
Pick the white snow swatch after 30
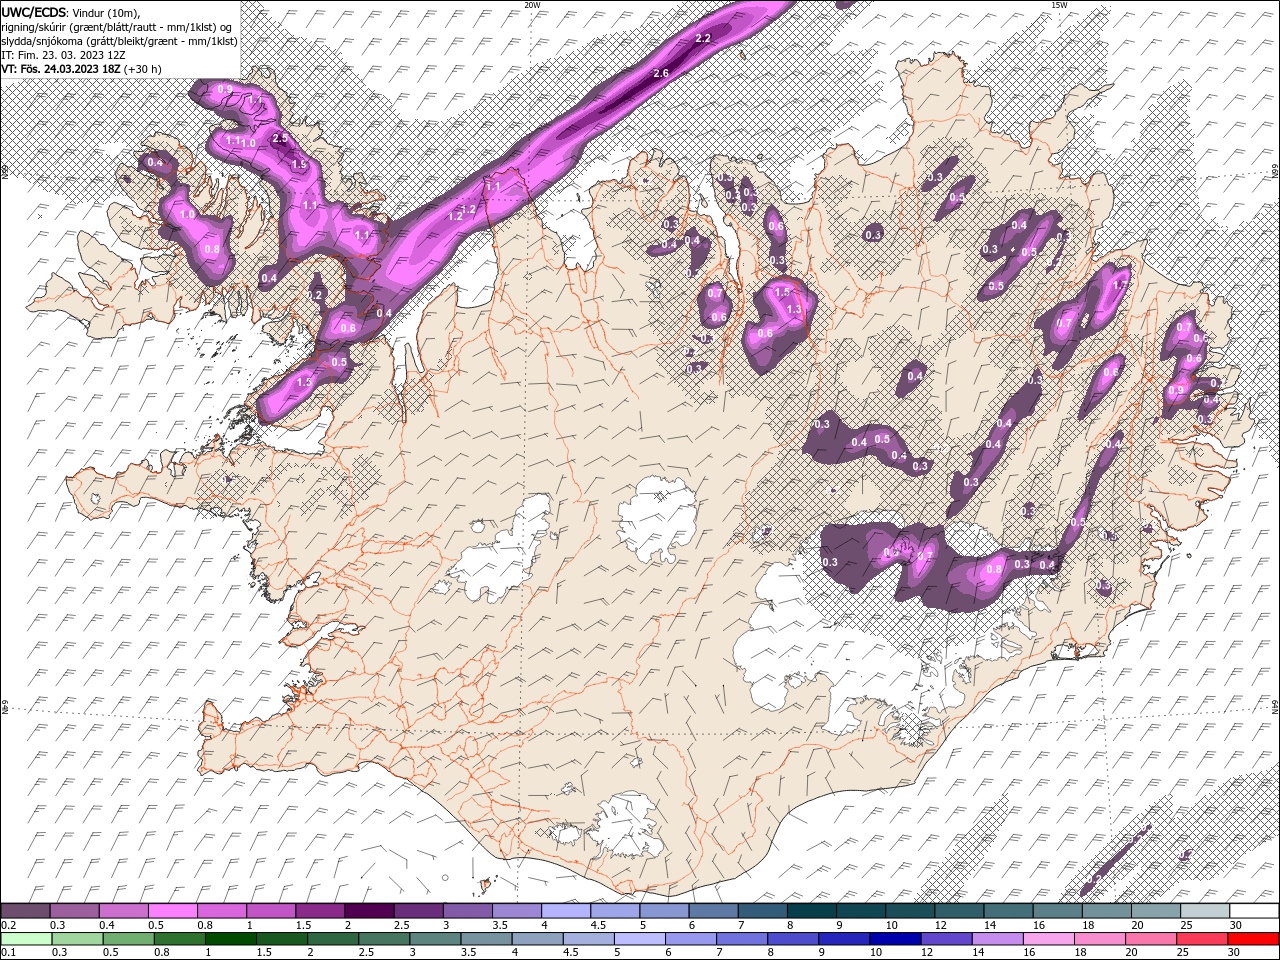1254,911
